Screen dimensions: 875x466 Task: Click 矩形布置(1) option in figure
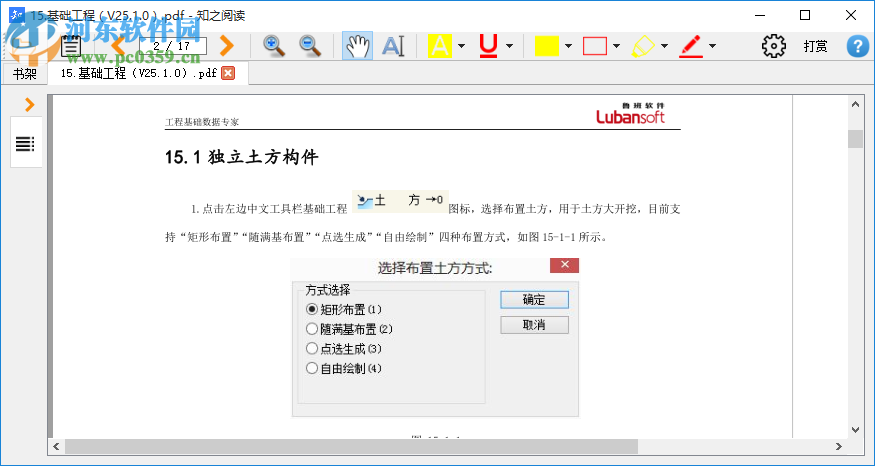(x=344, y=309)
